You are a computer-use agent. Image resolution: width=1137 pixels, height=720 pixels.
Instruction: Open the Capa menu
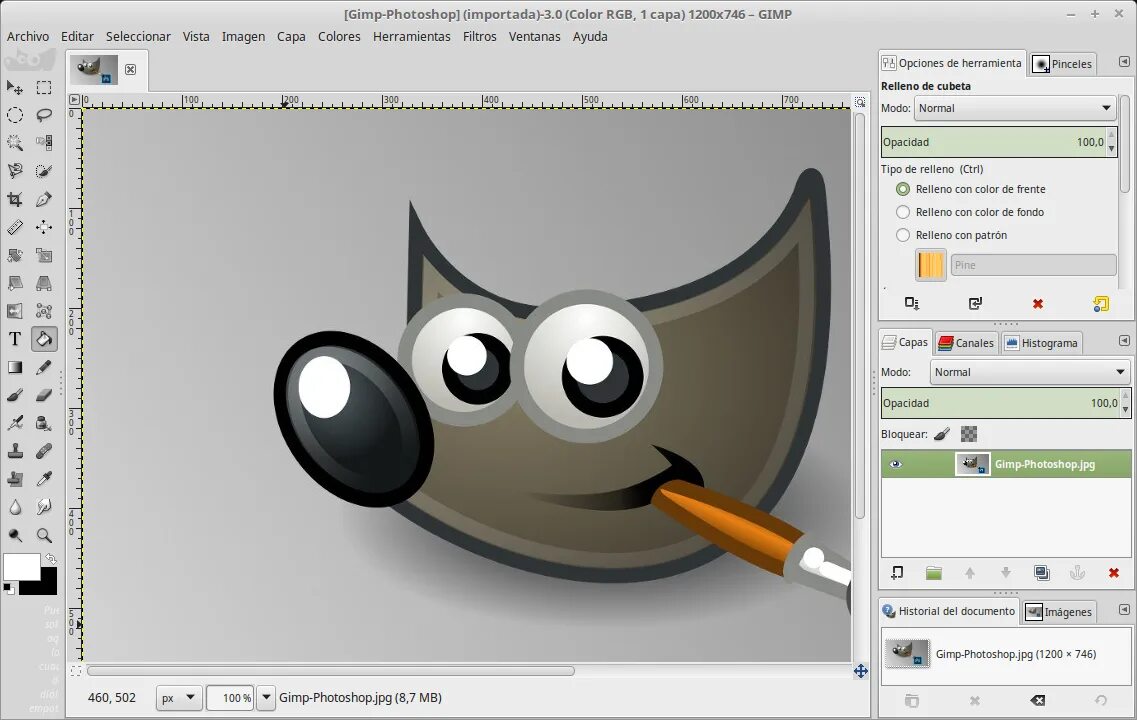tap(291, 36)
